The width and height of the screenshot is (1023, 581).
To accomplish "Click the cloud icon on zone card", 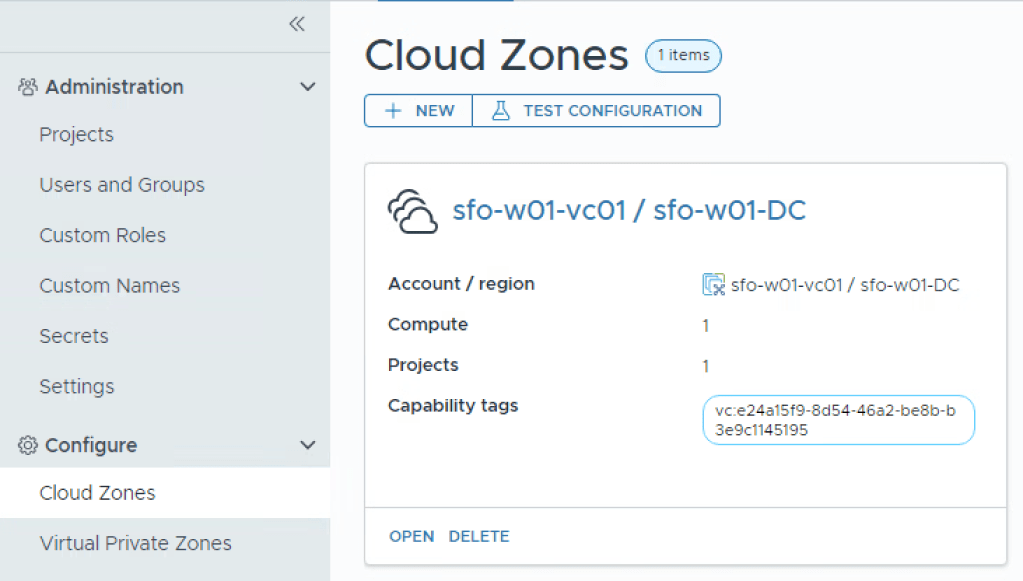I will (412, 211).
